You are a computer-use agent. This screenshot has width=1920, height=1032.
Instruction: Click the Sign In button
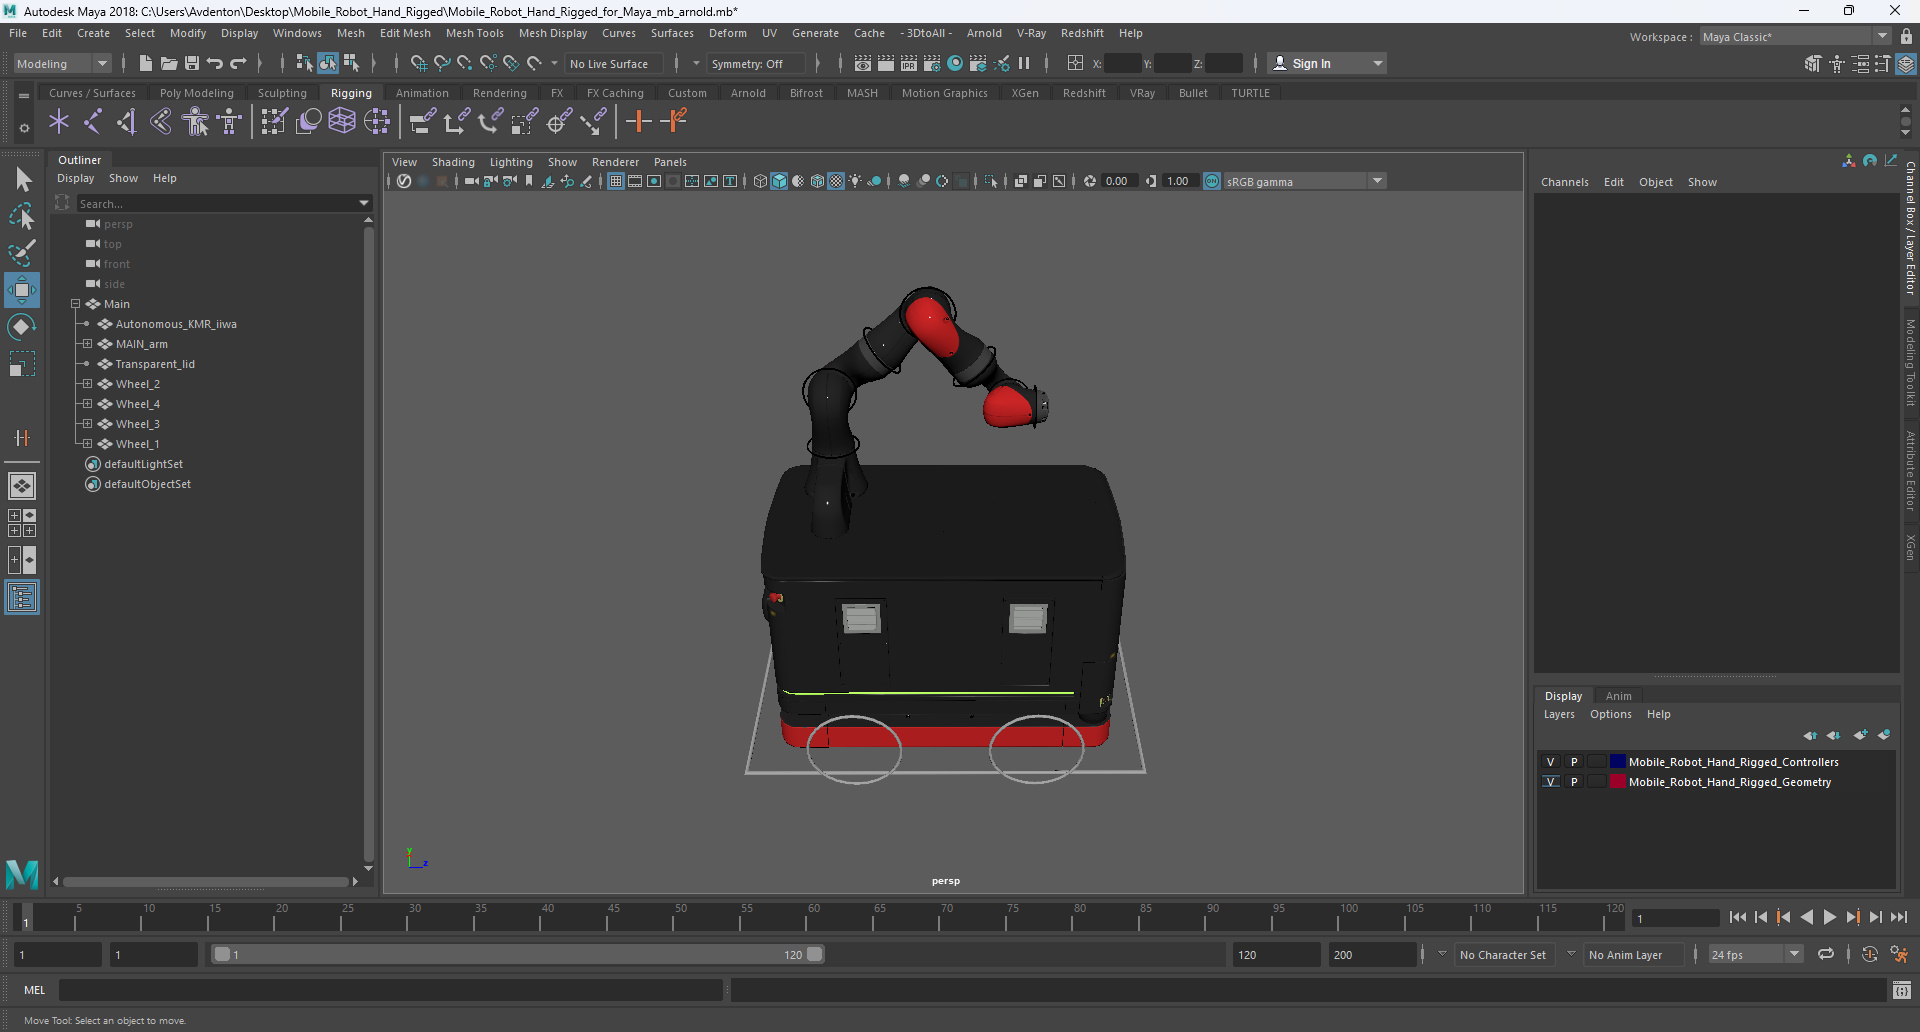[x=1311, y=63]
